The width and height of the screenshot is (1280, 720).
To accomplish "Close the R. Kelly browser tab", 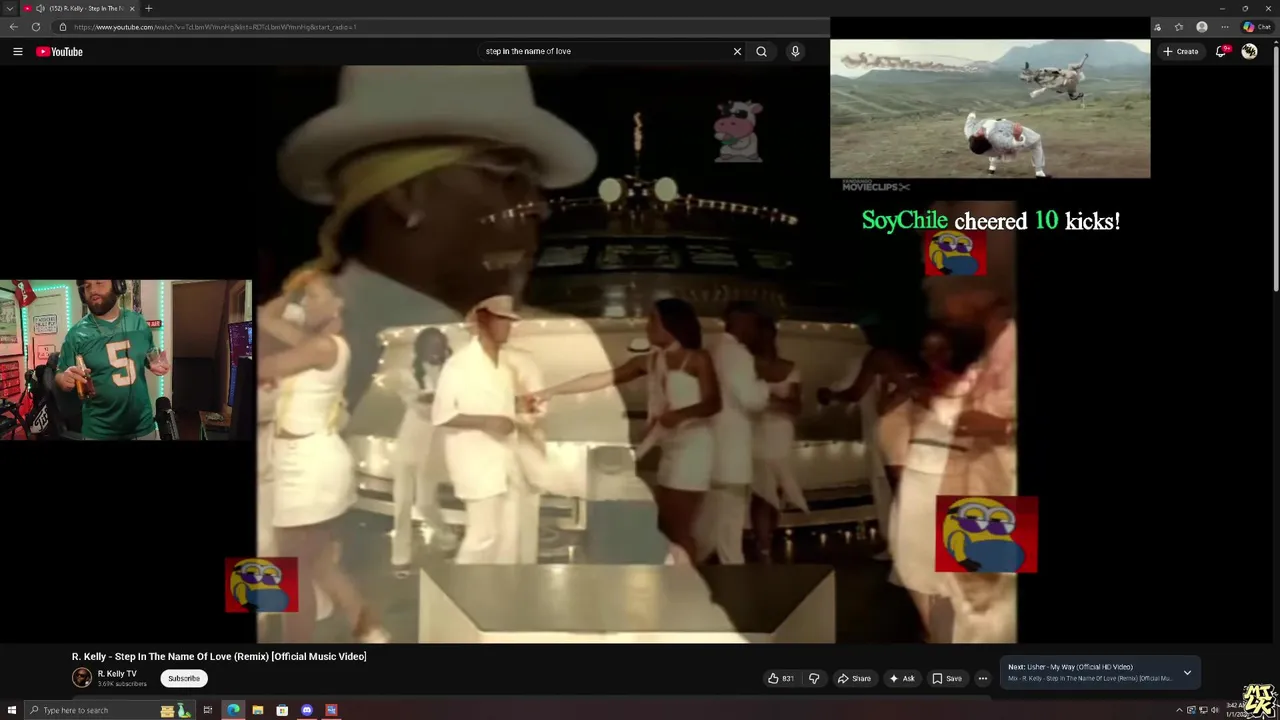I will point(132,8).
